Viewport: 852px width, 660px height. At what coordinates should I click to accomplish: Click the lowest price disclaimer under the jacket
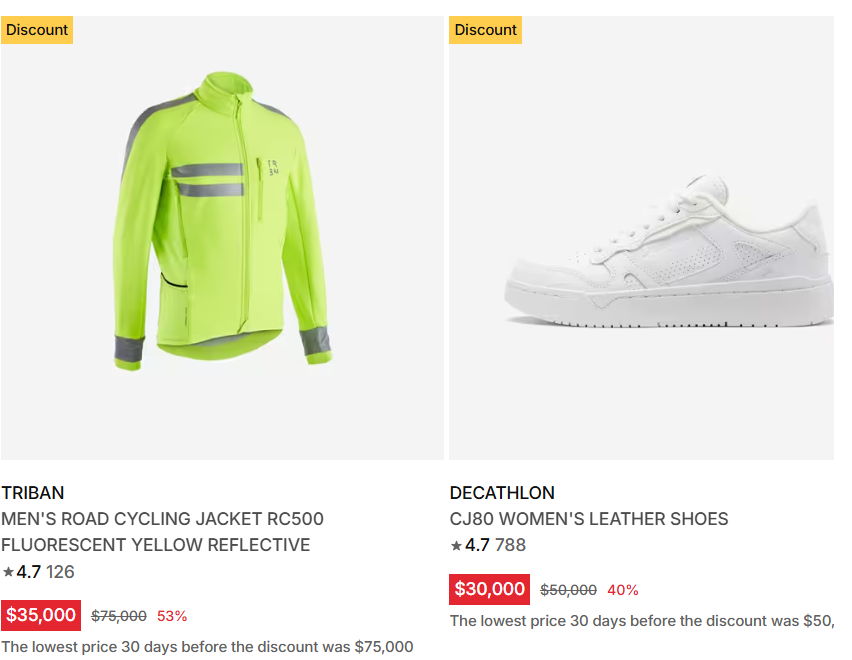[206, 647]
